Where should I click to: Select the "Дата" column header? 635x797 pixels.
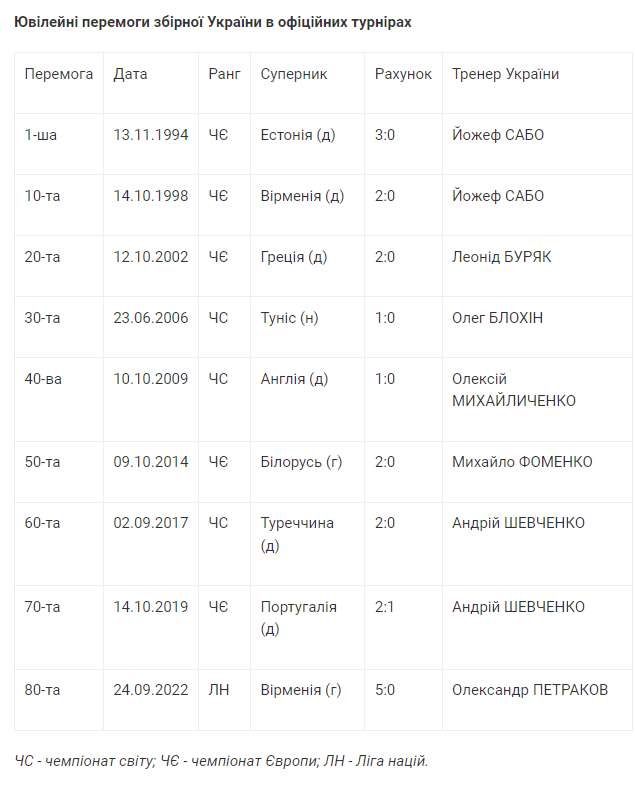[x=130, y=74]
